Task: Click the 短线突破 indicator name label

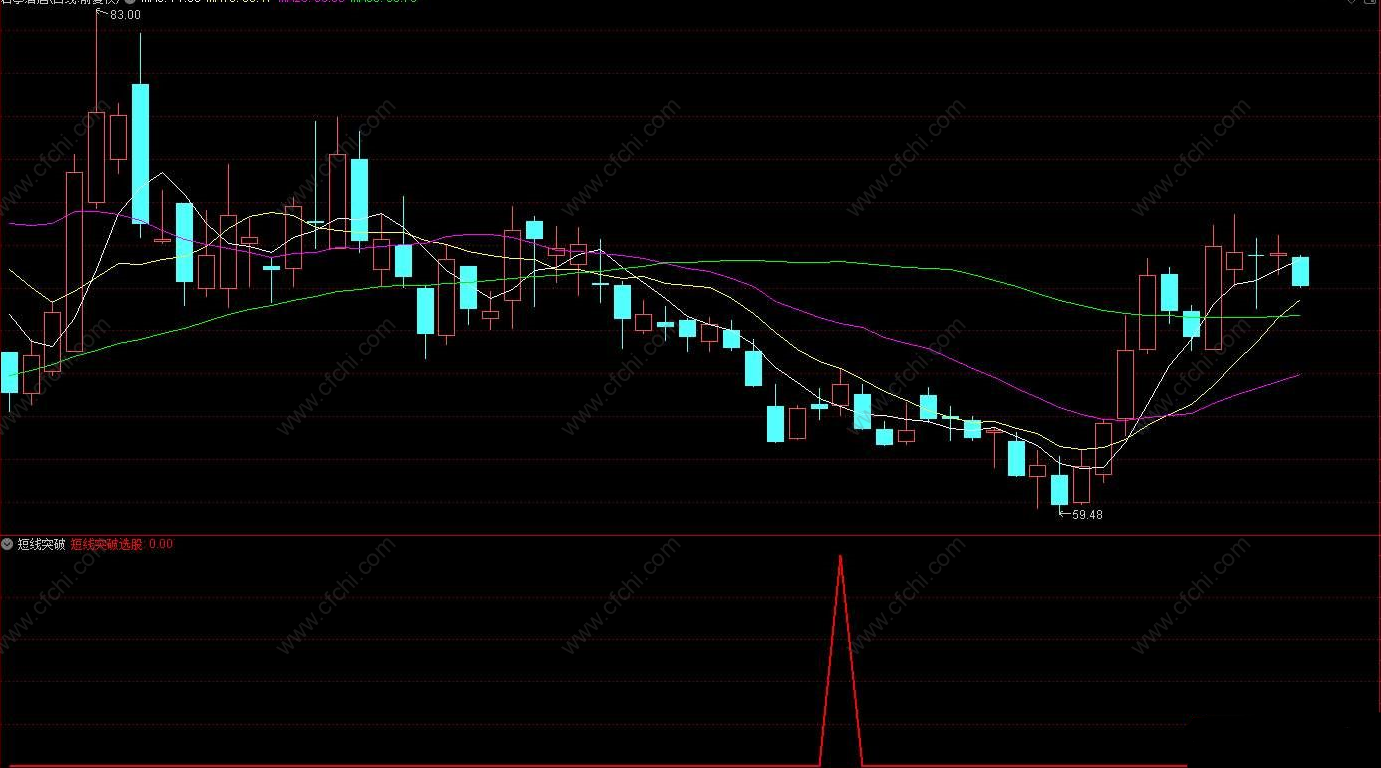Action: coord(41,544)
